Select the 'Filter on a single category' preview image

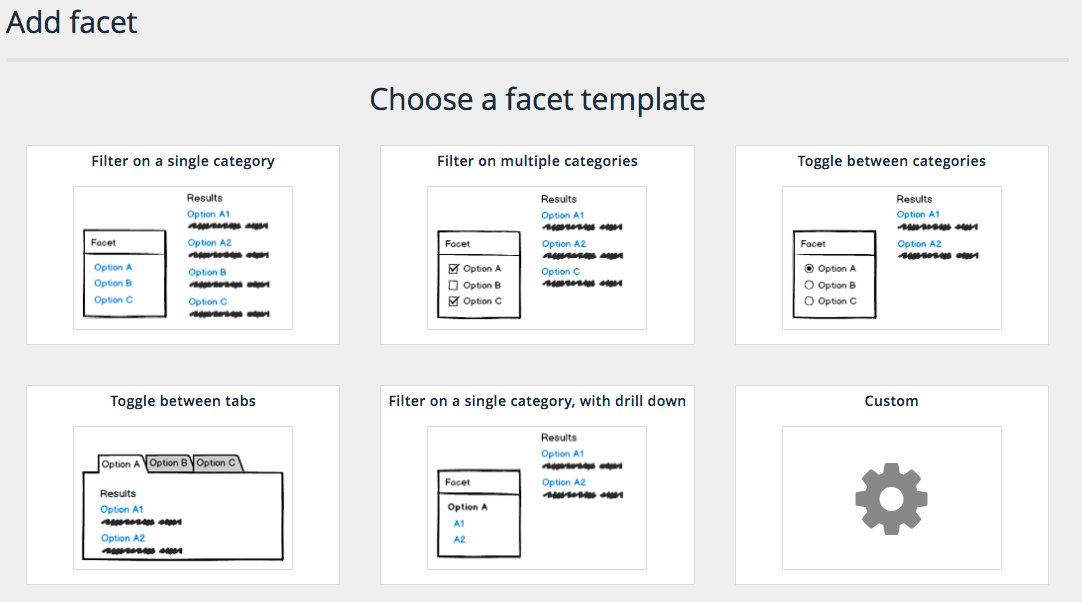click(x=183, y=257)
